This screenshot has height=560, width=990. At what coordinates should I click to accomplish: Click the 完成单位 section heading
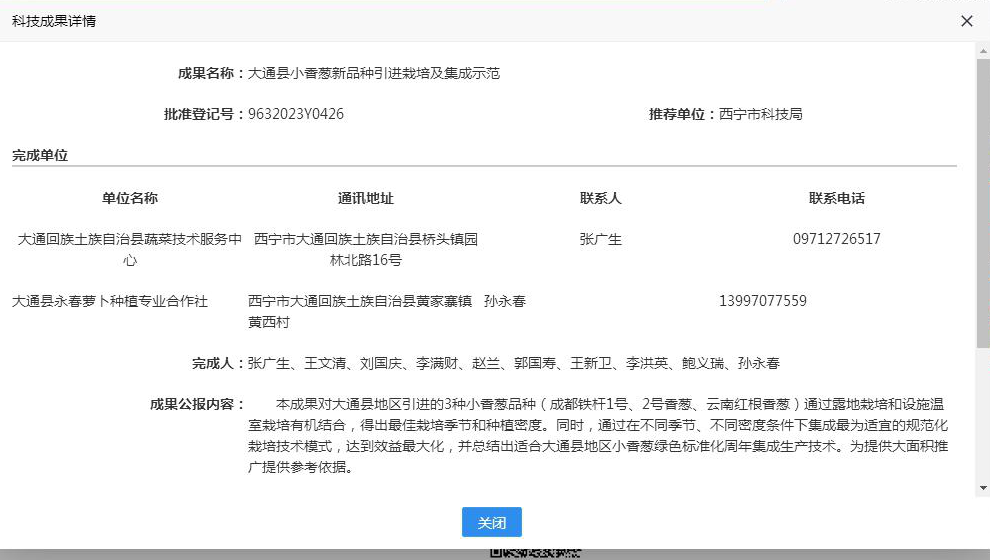tap(40, 156)
